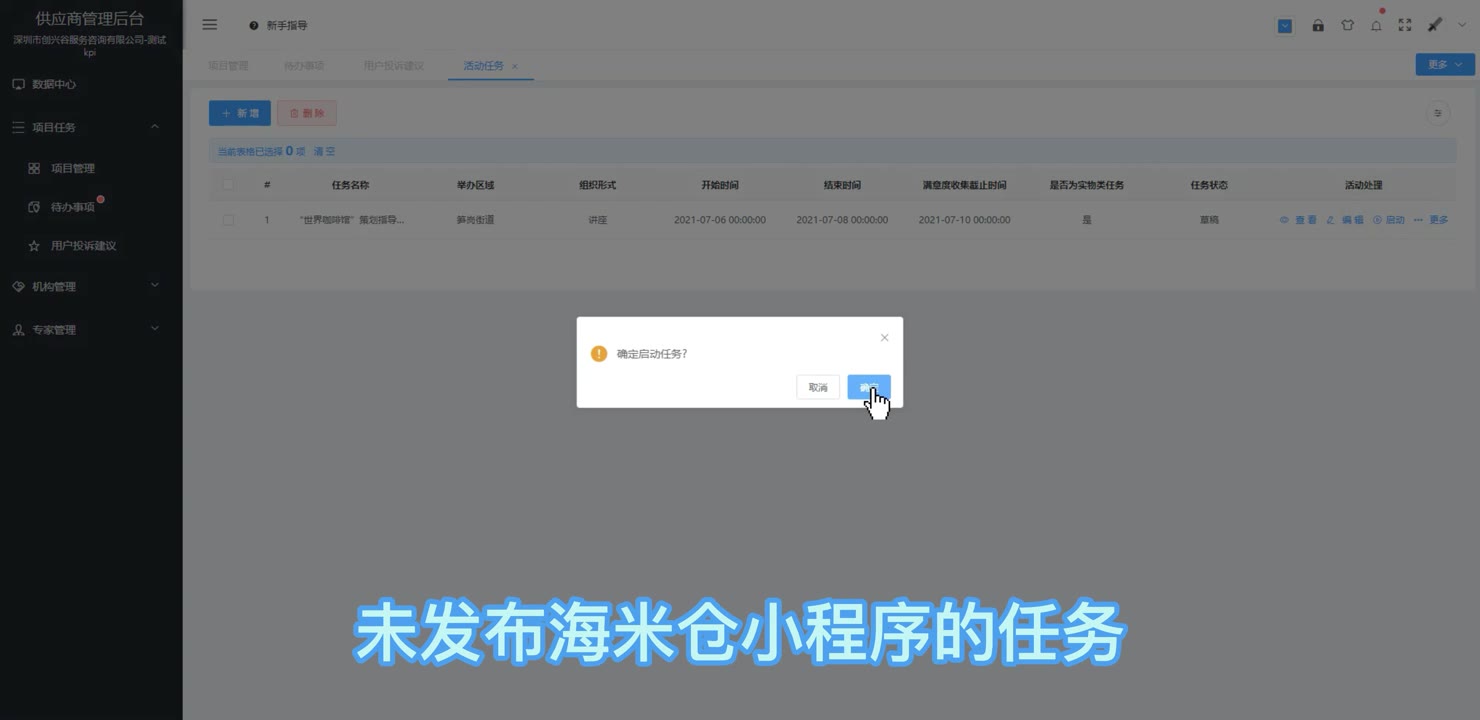Click the 2021-07-06 00:00:00 start time cell
The image size is (1480, 720).
coord(720,220)
